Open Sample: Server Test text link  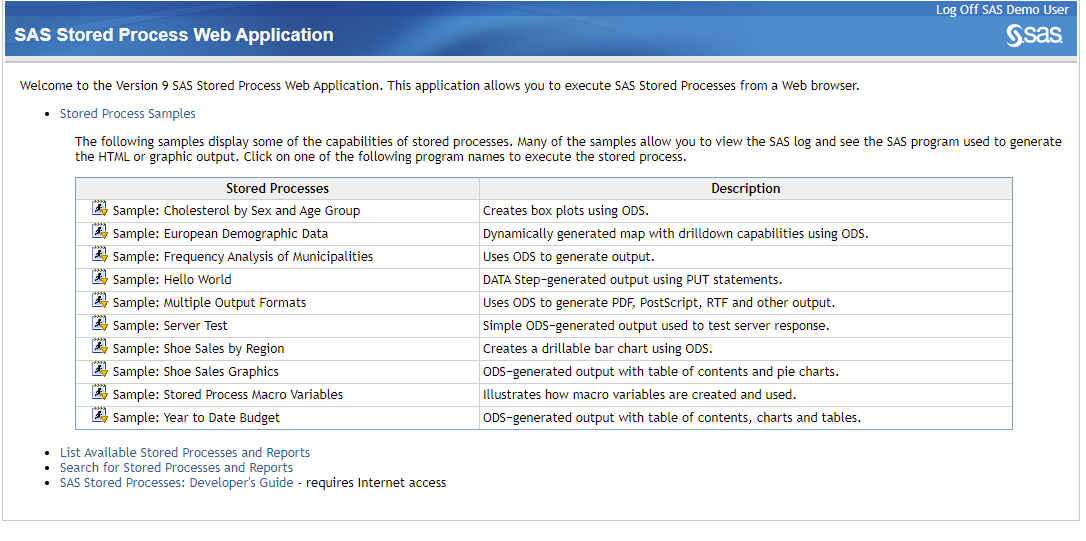point(170,326)
